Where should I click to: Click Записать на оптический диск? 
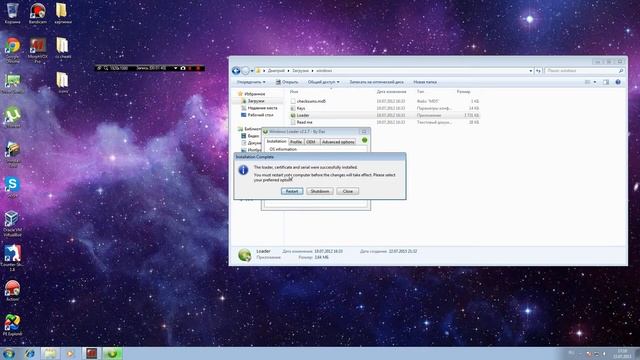[376, 82]
